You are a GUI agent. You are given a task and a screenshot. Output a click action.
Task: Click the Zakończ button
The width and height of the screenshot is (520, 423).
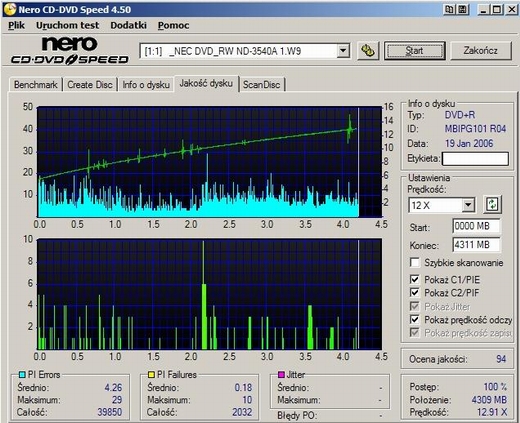point(481,51)
